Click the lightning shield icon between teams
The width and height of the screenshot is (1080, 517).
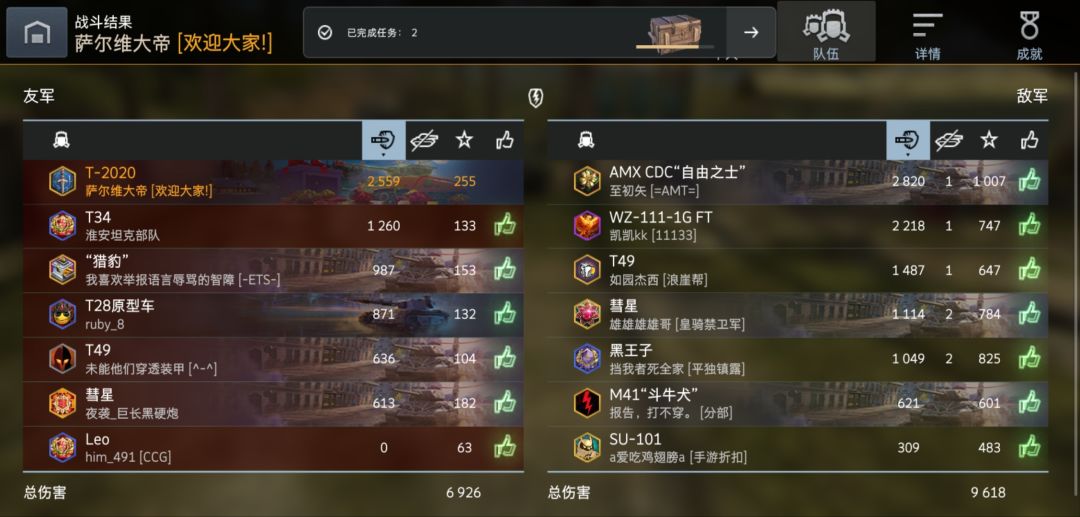[535, 98]
